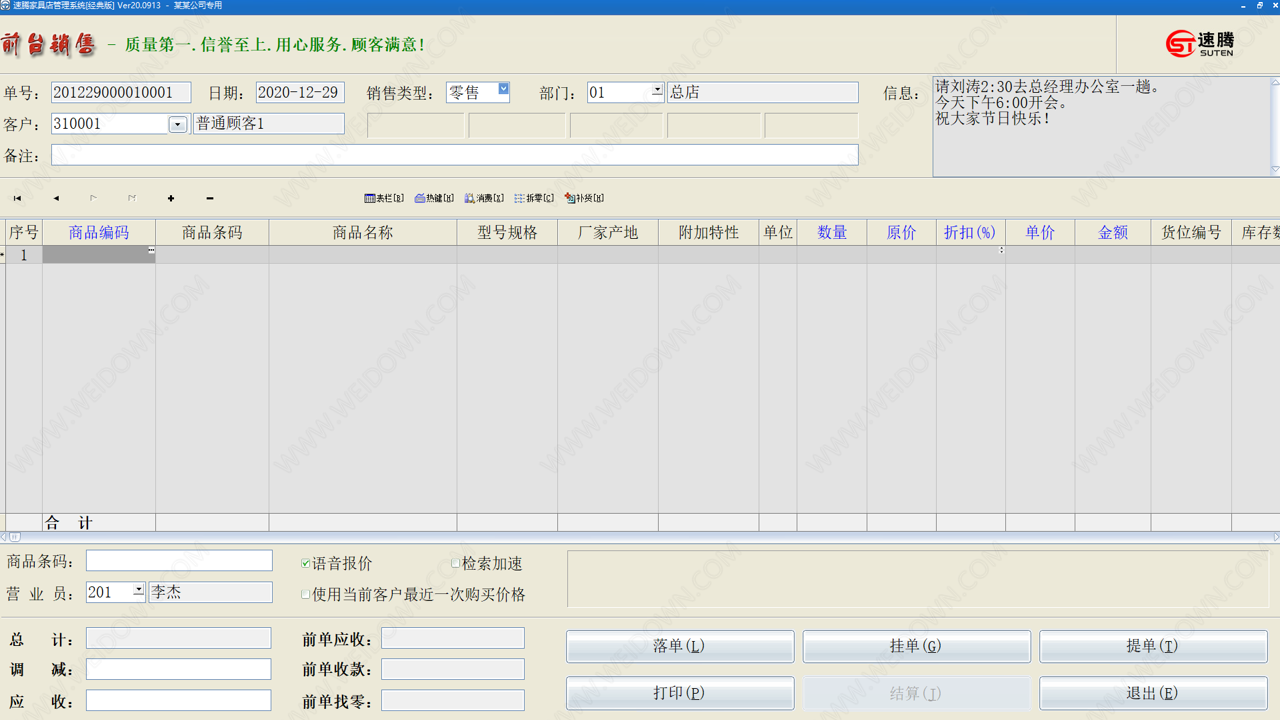
Task: Click the 打印(P) button
Action: point(680,693)
